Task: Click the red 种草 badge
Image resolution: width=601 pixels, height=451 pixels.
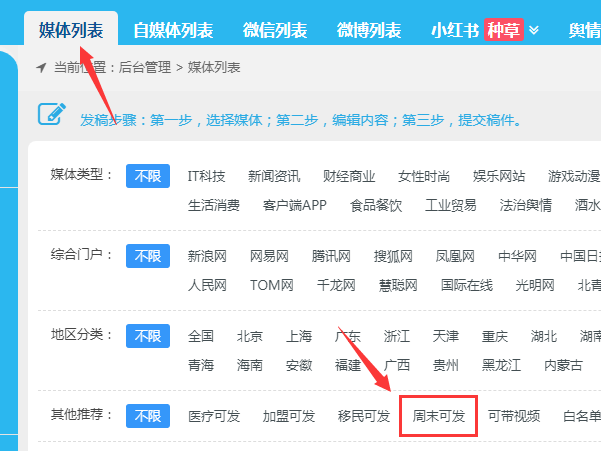Action: click(x=503, y=30)
